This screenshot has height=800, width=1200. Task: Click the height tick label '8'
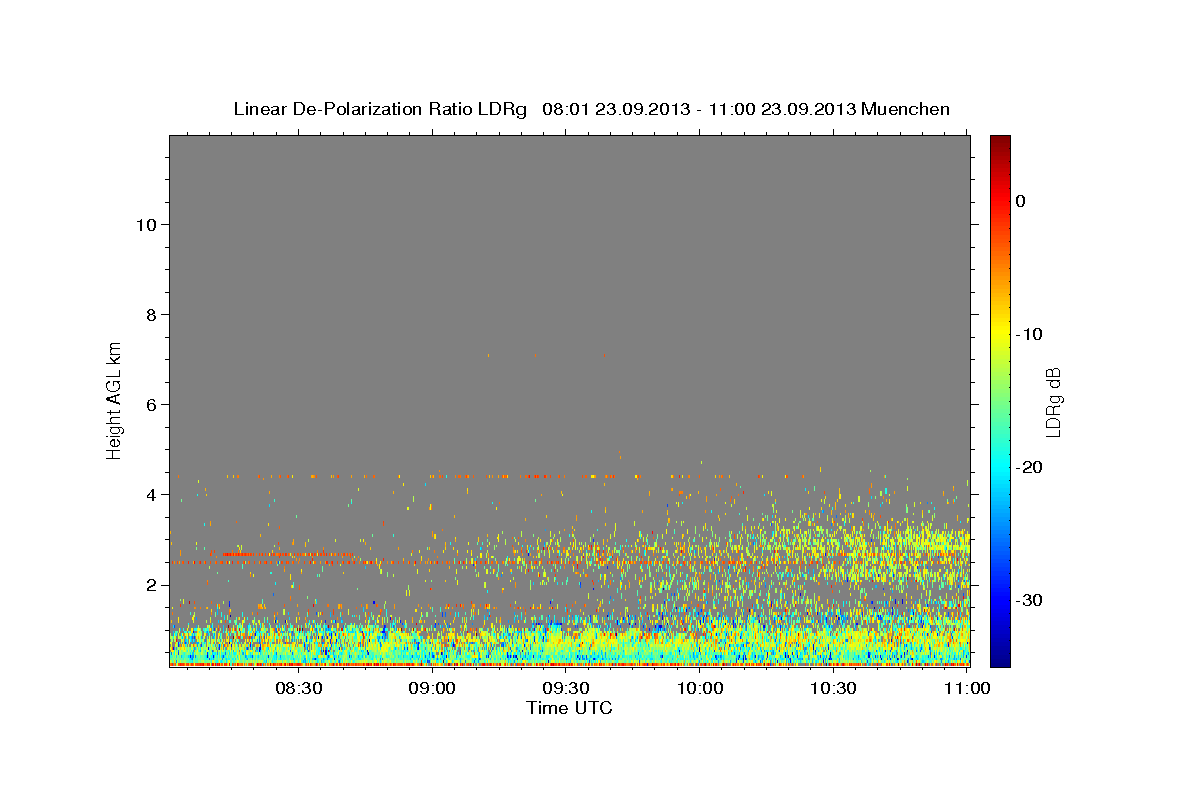click(151, 314)
